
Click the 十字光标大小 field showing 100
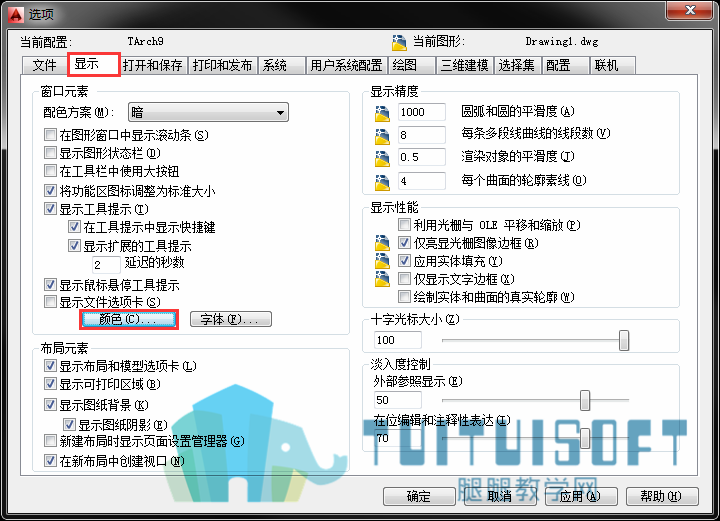click(x=398, y=340)
